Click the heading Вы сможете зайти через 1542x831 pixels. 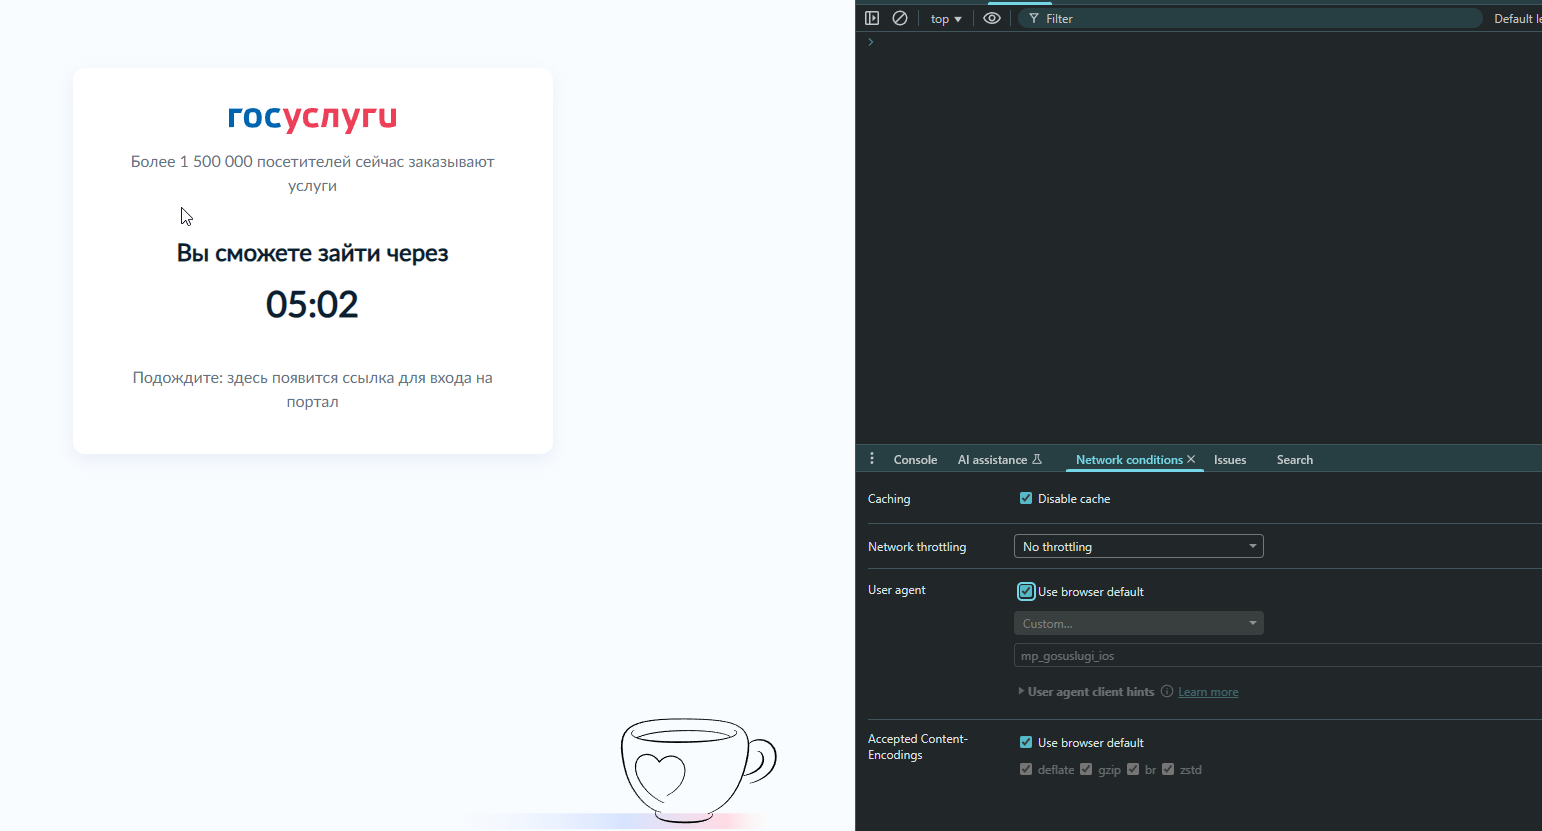pyautogui.click(x=312, y=253)
